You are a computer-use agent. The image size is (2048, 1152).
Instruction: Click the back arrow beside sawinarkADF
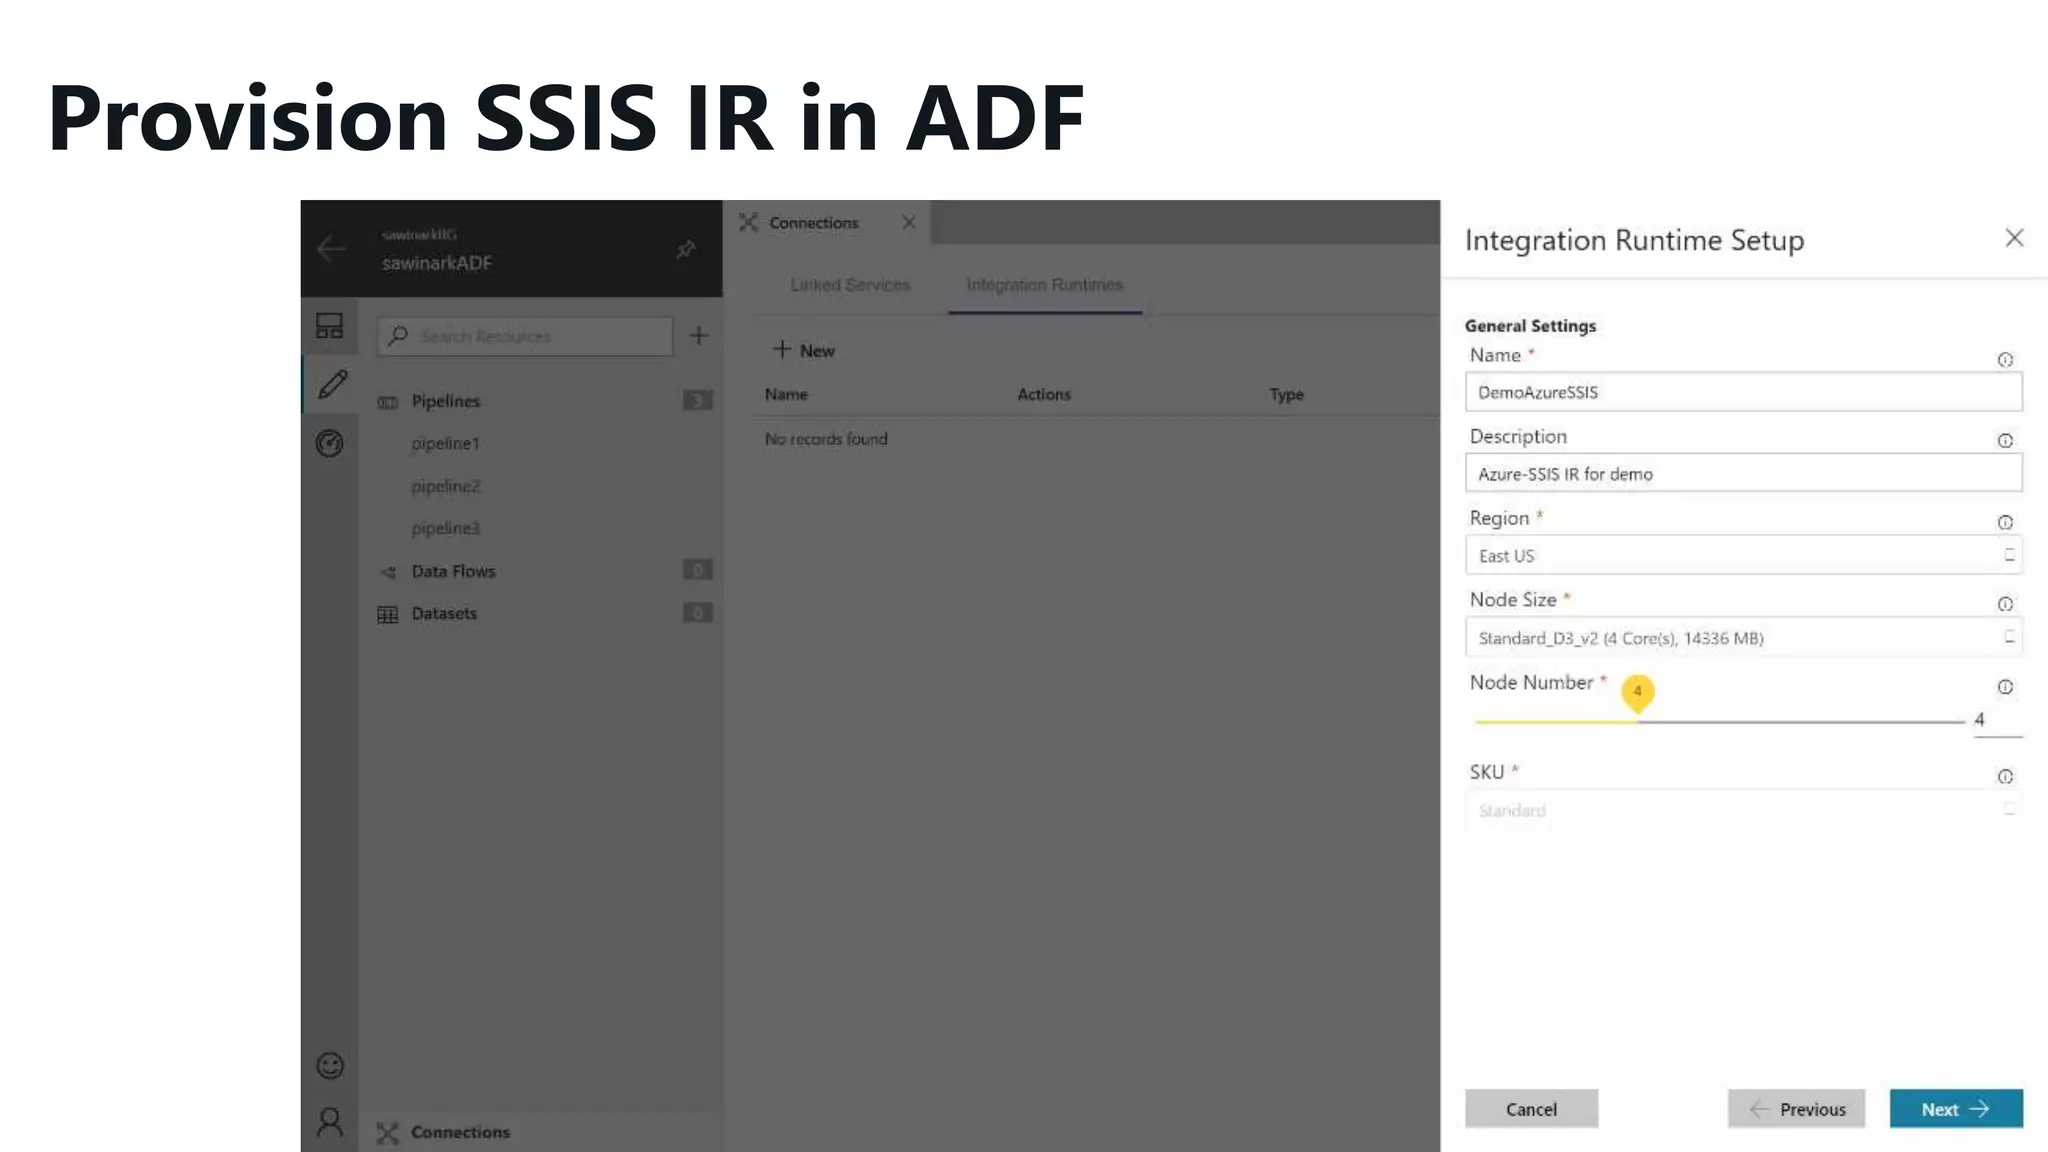(331, 248)
